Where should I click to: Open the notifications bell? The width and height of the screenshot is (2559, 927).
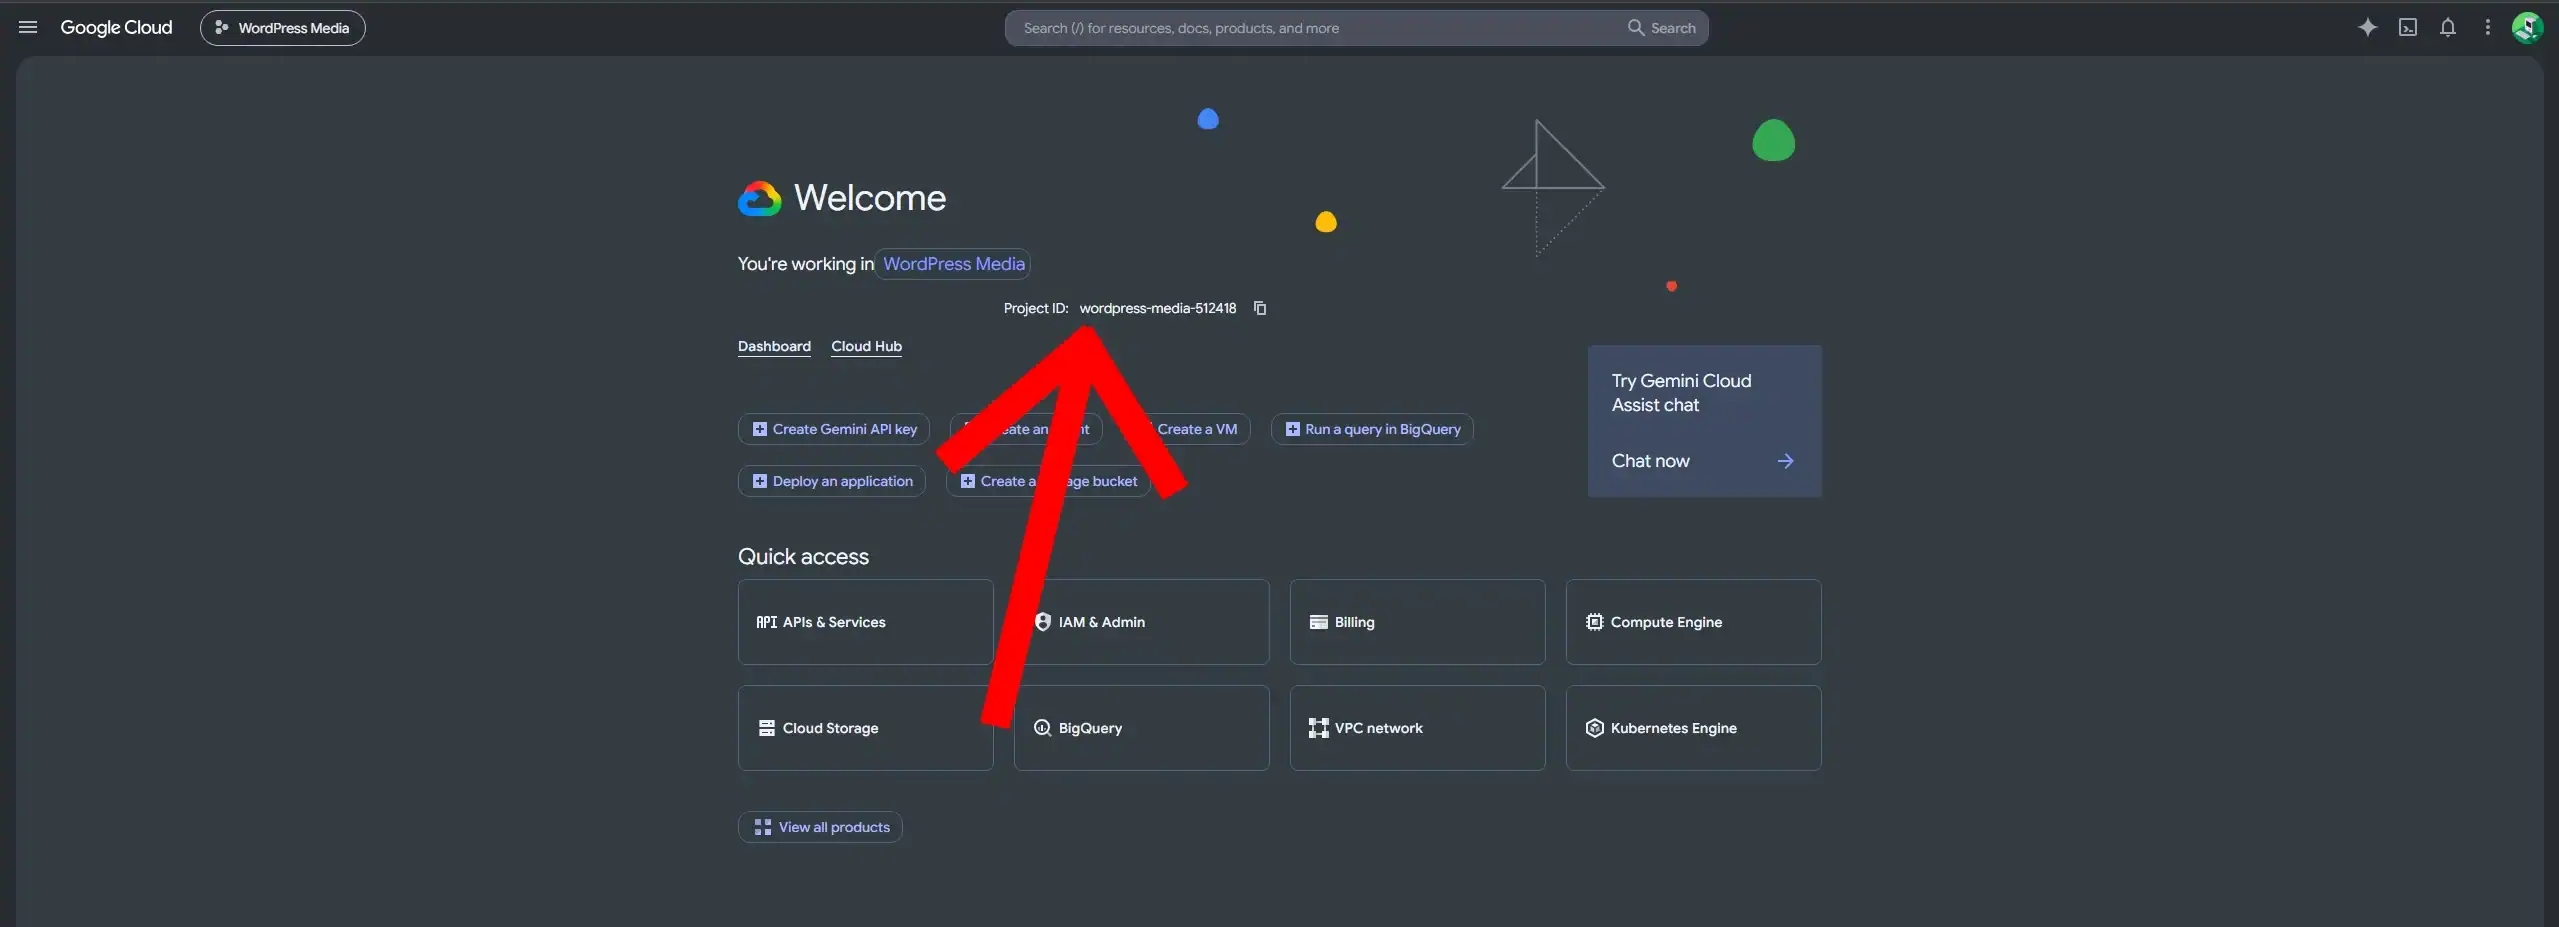click(2448, 28)
